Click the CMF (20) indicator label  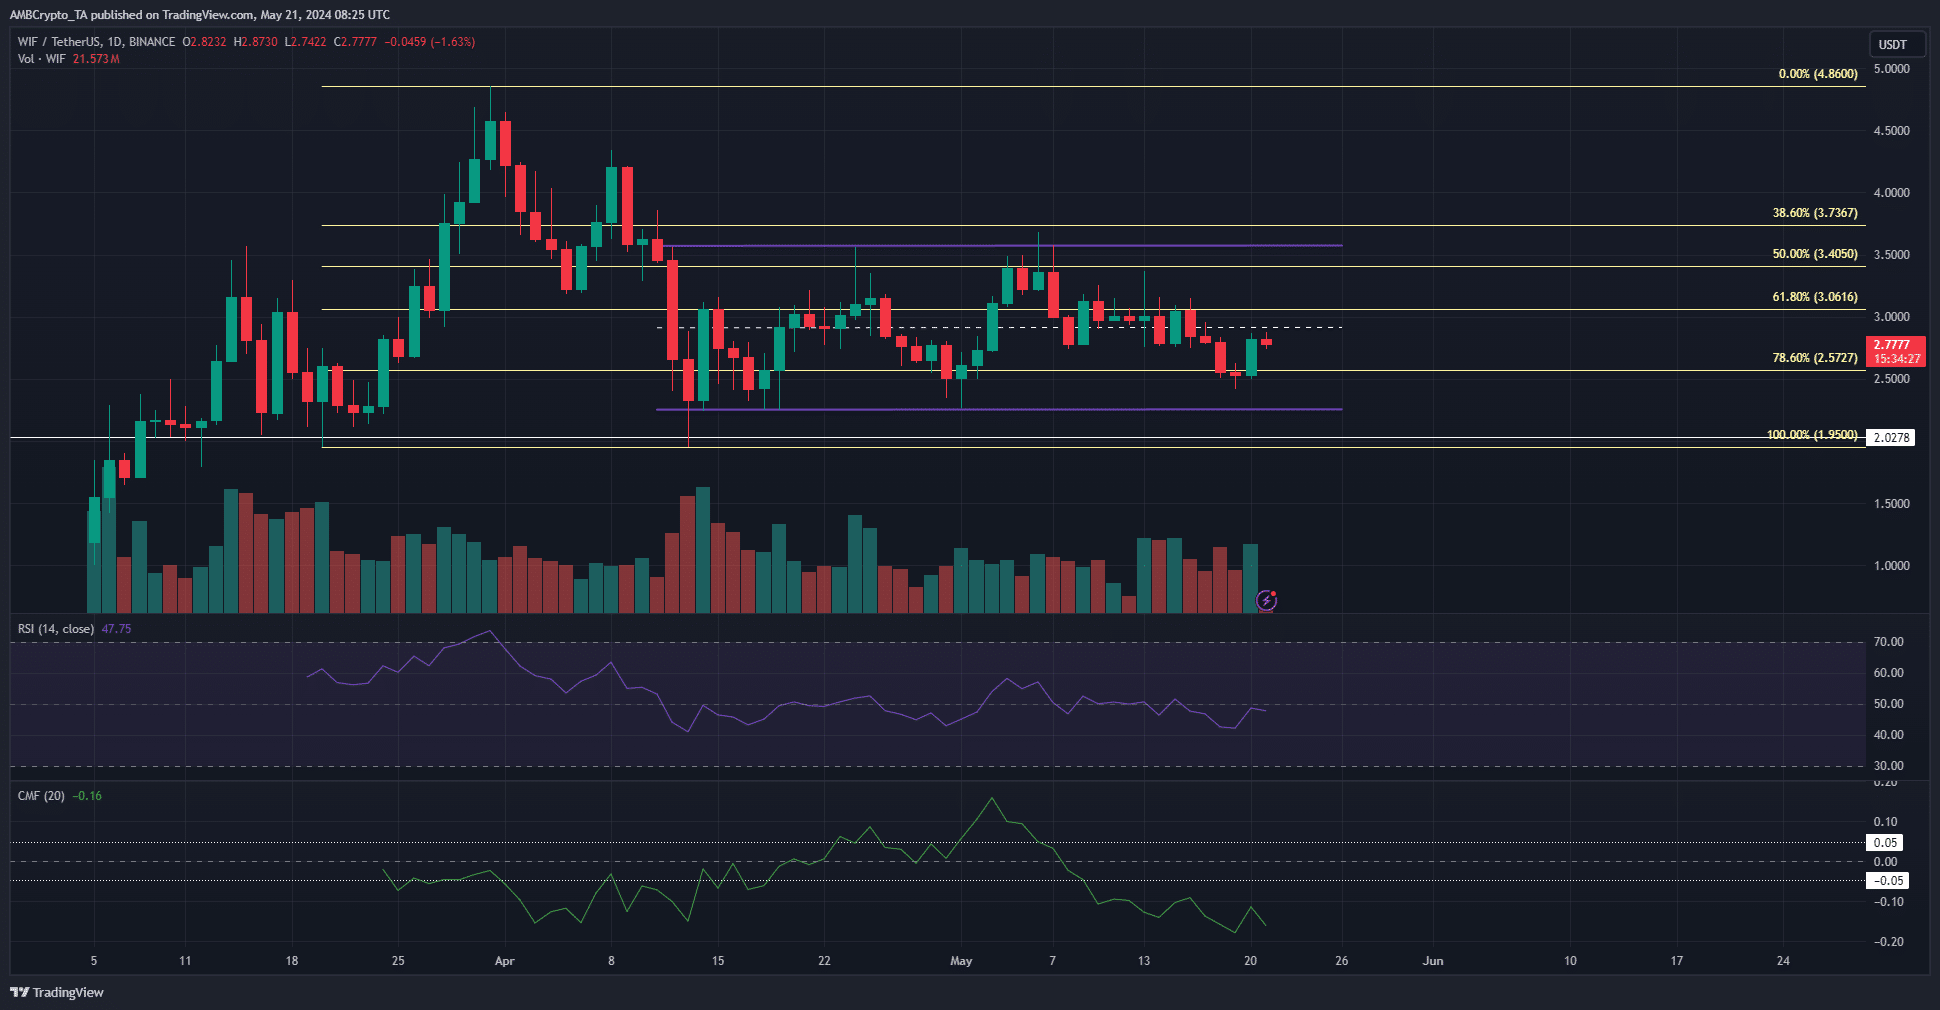click(41, 796)
